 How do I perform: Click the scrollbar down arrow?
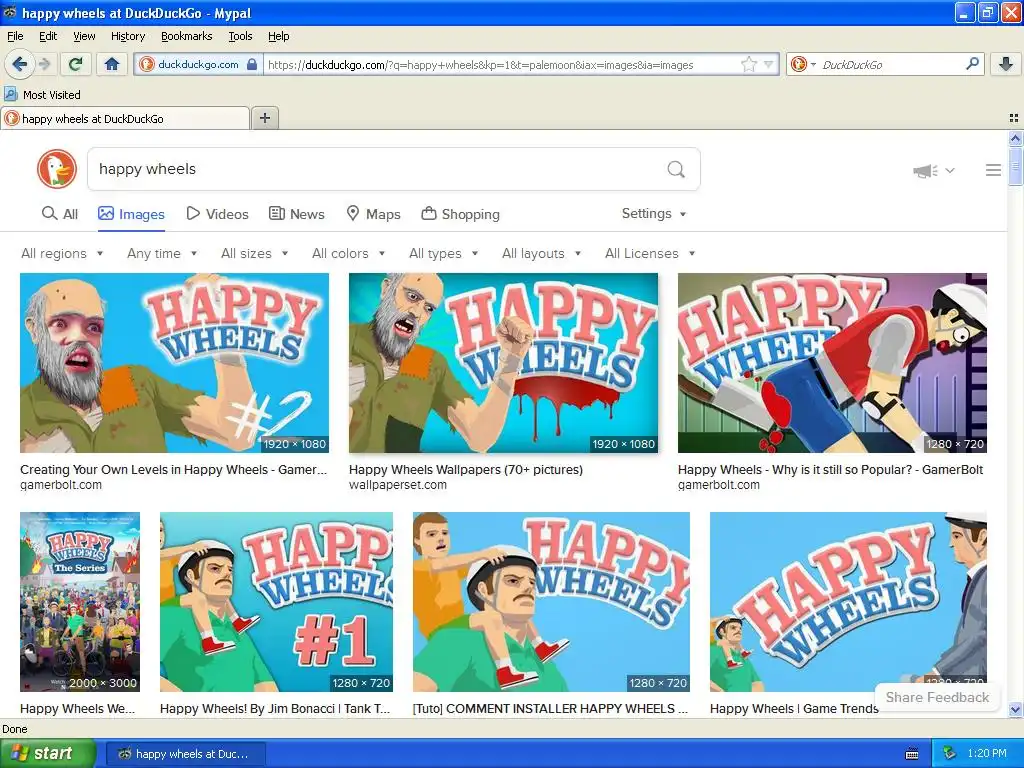[1015, 709]
